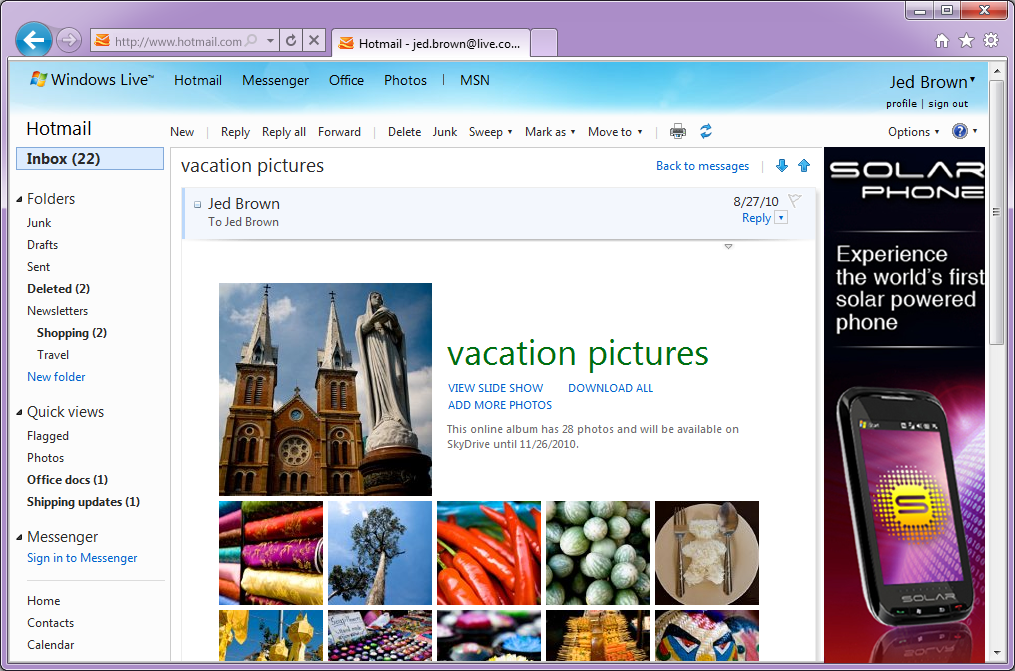
Task: Open Photos in the Windows Live header
Action: click(x=405, y=80)
